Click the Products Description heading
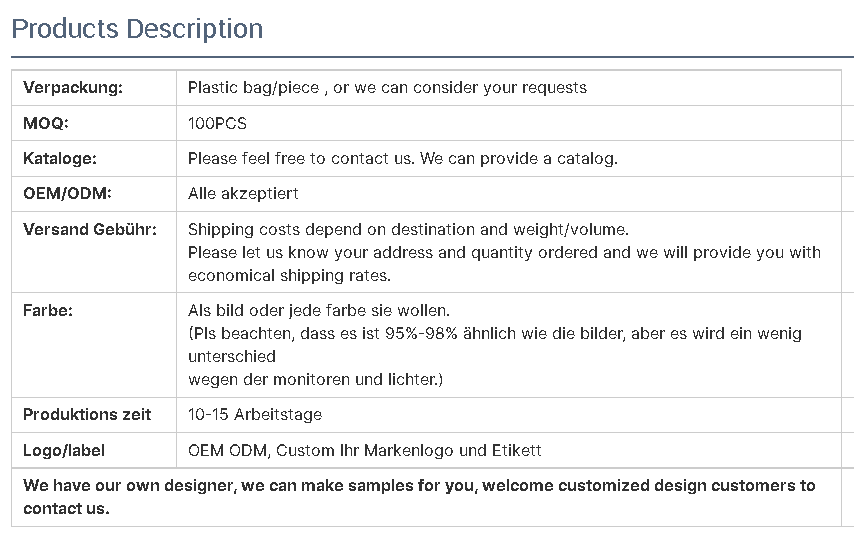The image size is (858, 545). (137, 28)
